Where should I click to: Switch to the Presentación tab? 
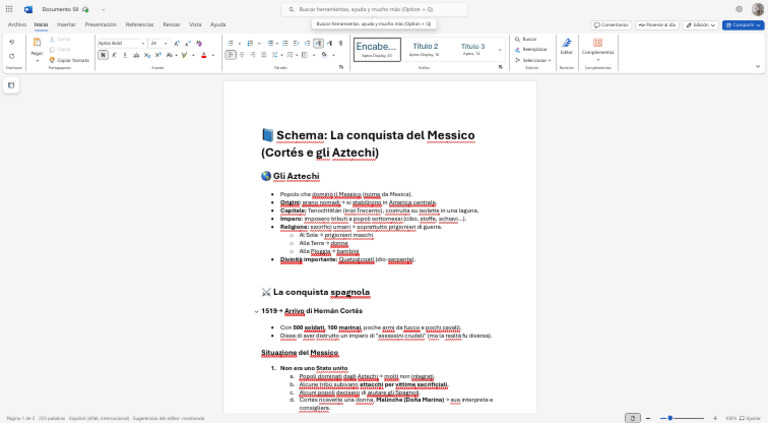[100, 24]
